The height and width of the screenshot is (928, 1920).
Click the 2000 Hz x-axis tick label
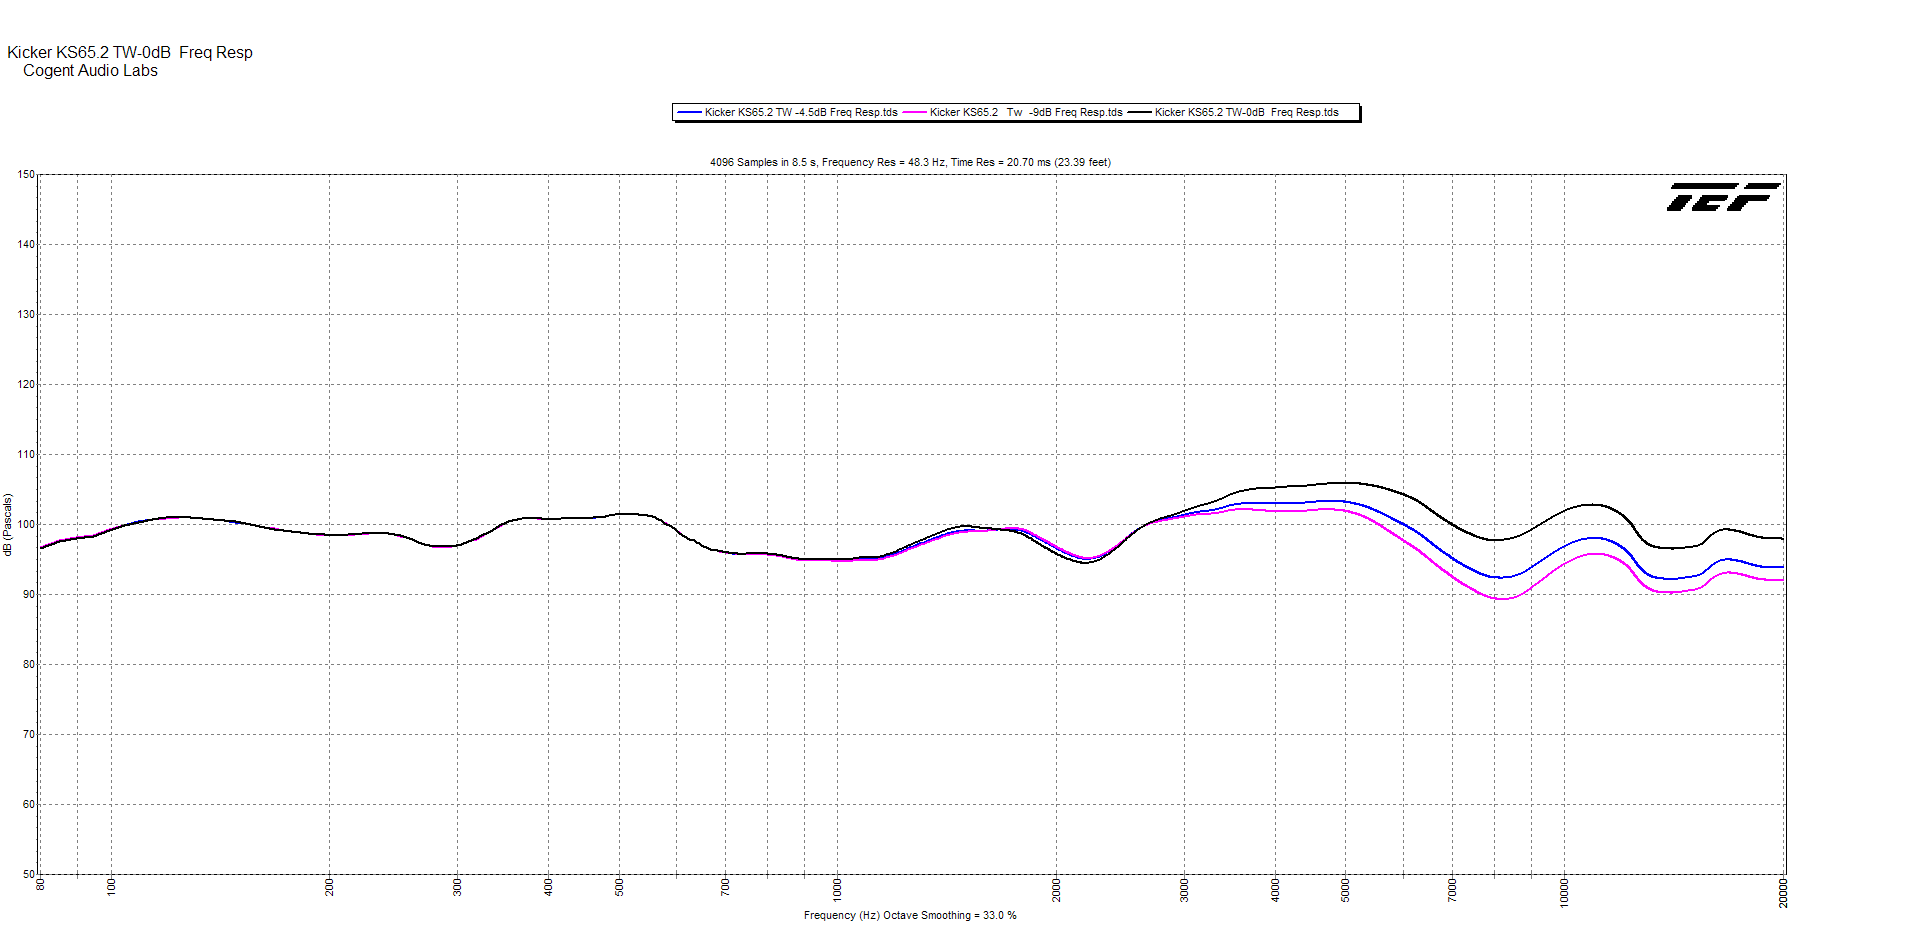(x=1057, y=889)
